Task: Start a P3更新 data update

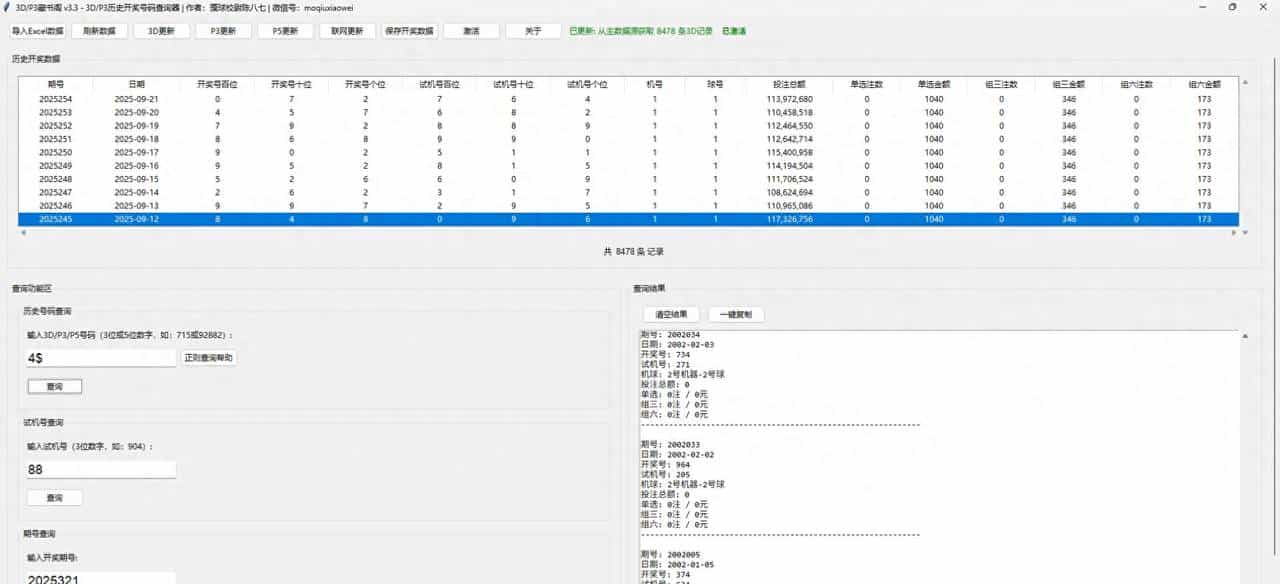Action: 221,30
